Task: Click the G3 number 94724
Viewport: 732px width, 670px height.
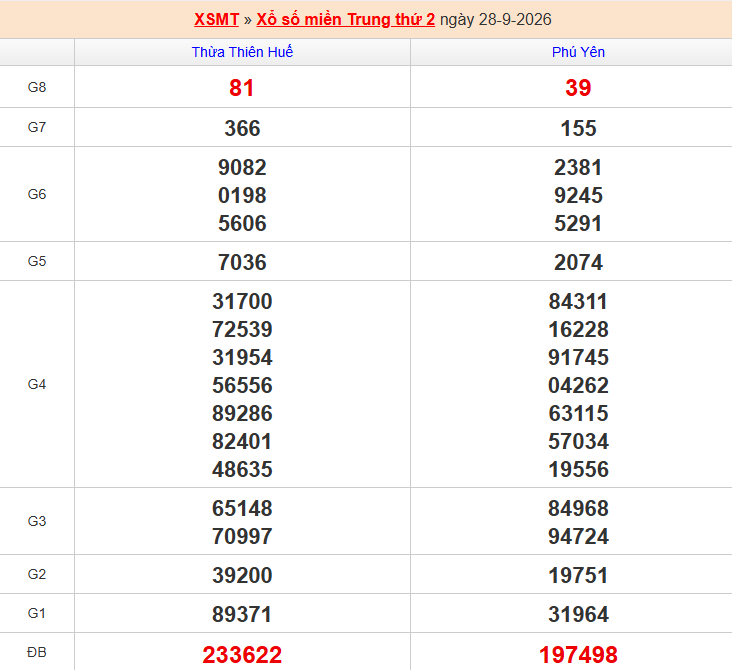Action: click(x=578, y=536)
